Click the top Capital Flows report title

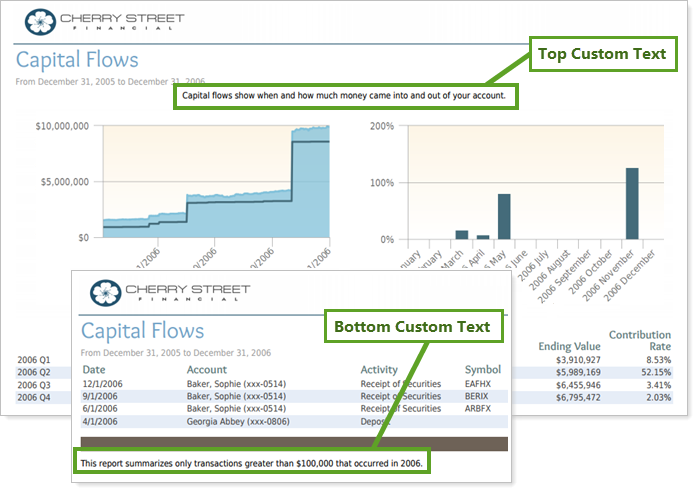tap(77, 61)
